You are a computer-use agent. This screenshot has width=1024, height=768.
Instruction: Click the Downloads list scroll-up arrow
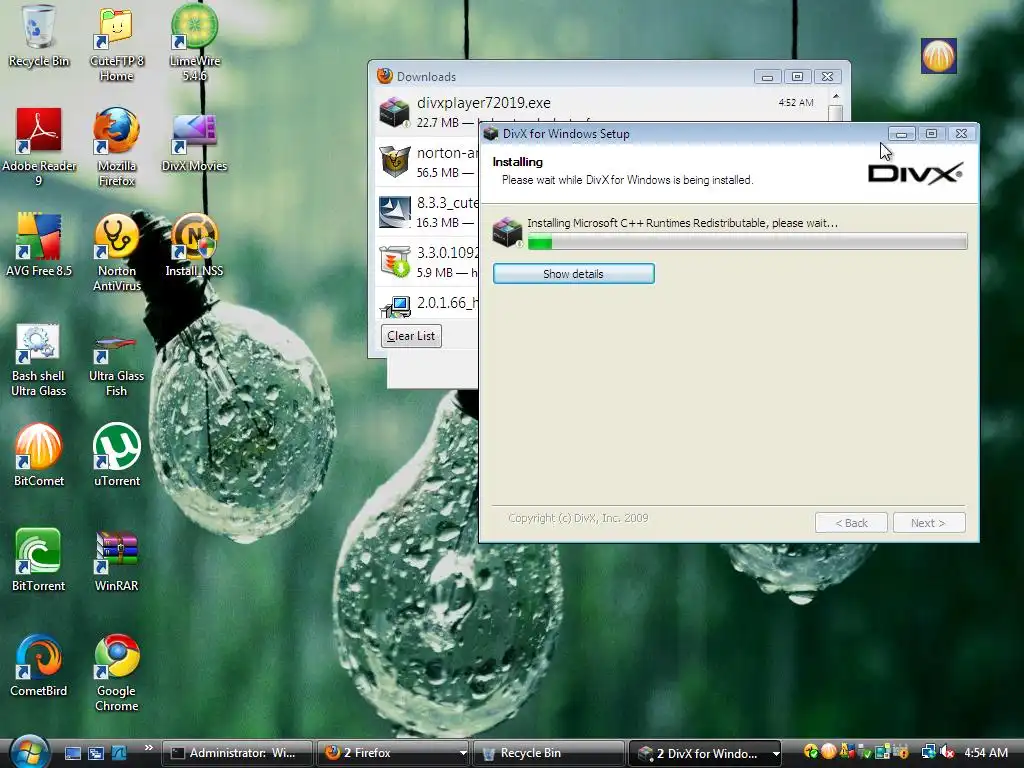click(x=835, y=97)
